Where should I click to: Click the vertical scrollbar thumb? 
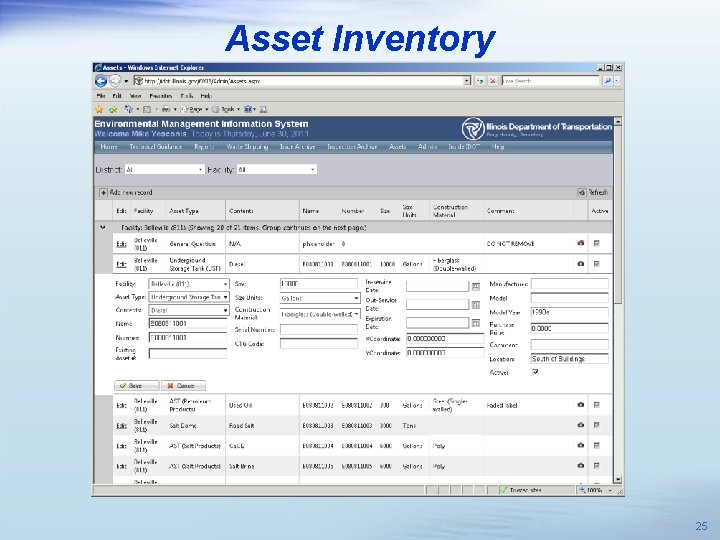tap(618, 215)
